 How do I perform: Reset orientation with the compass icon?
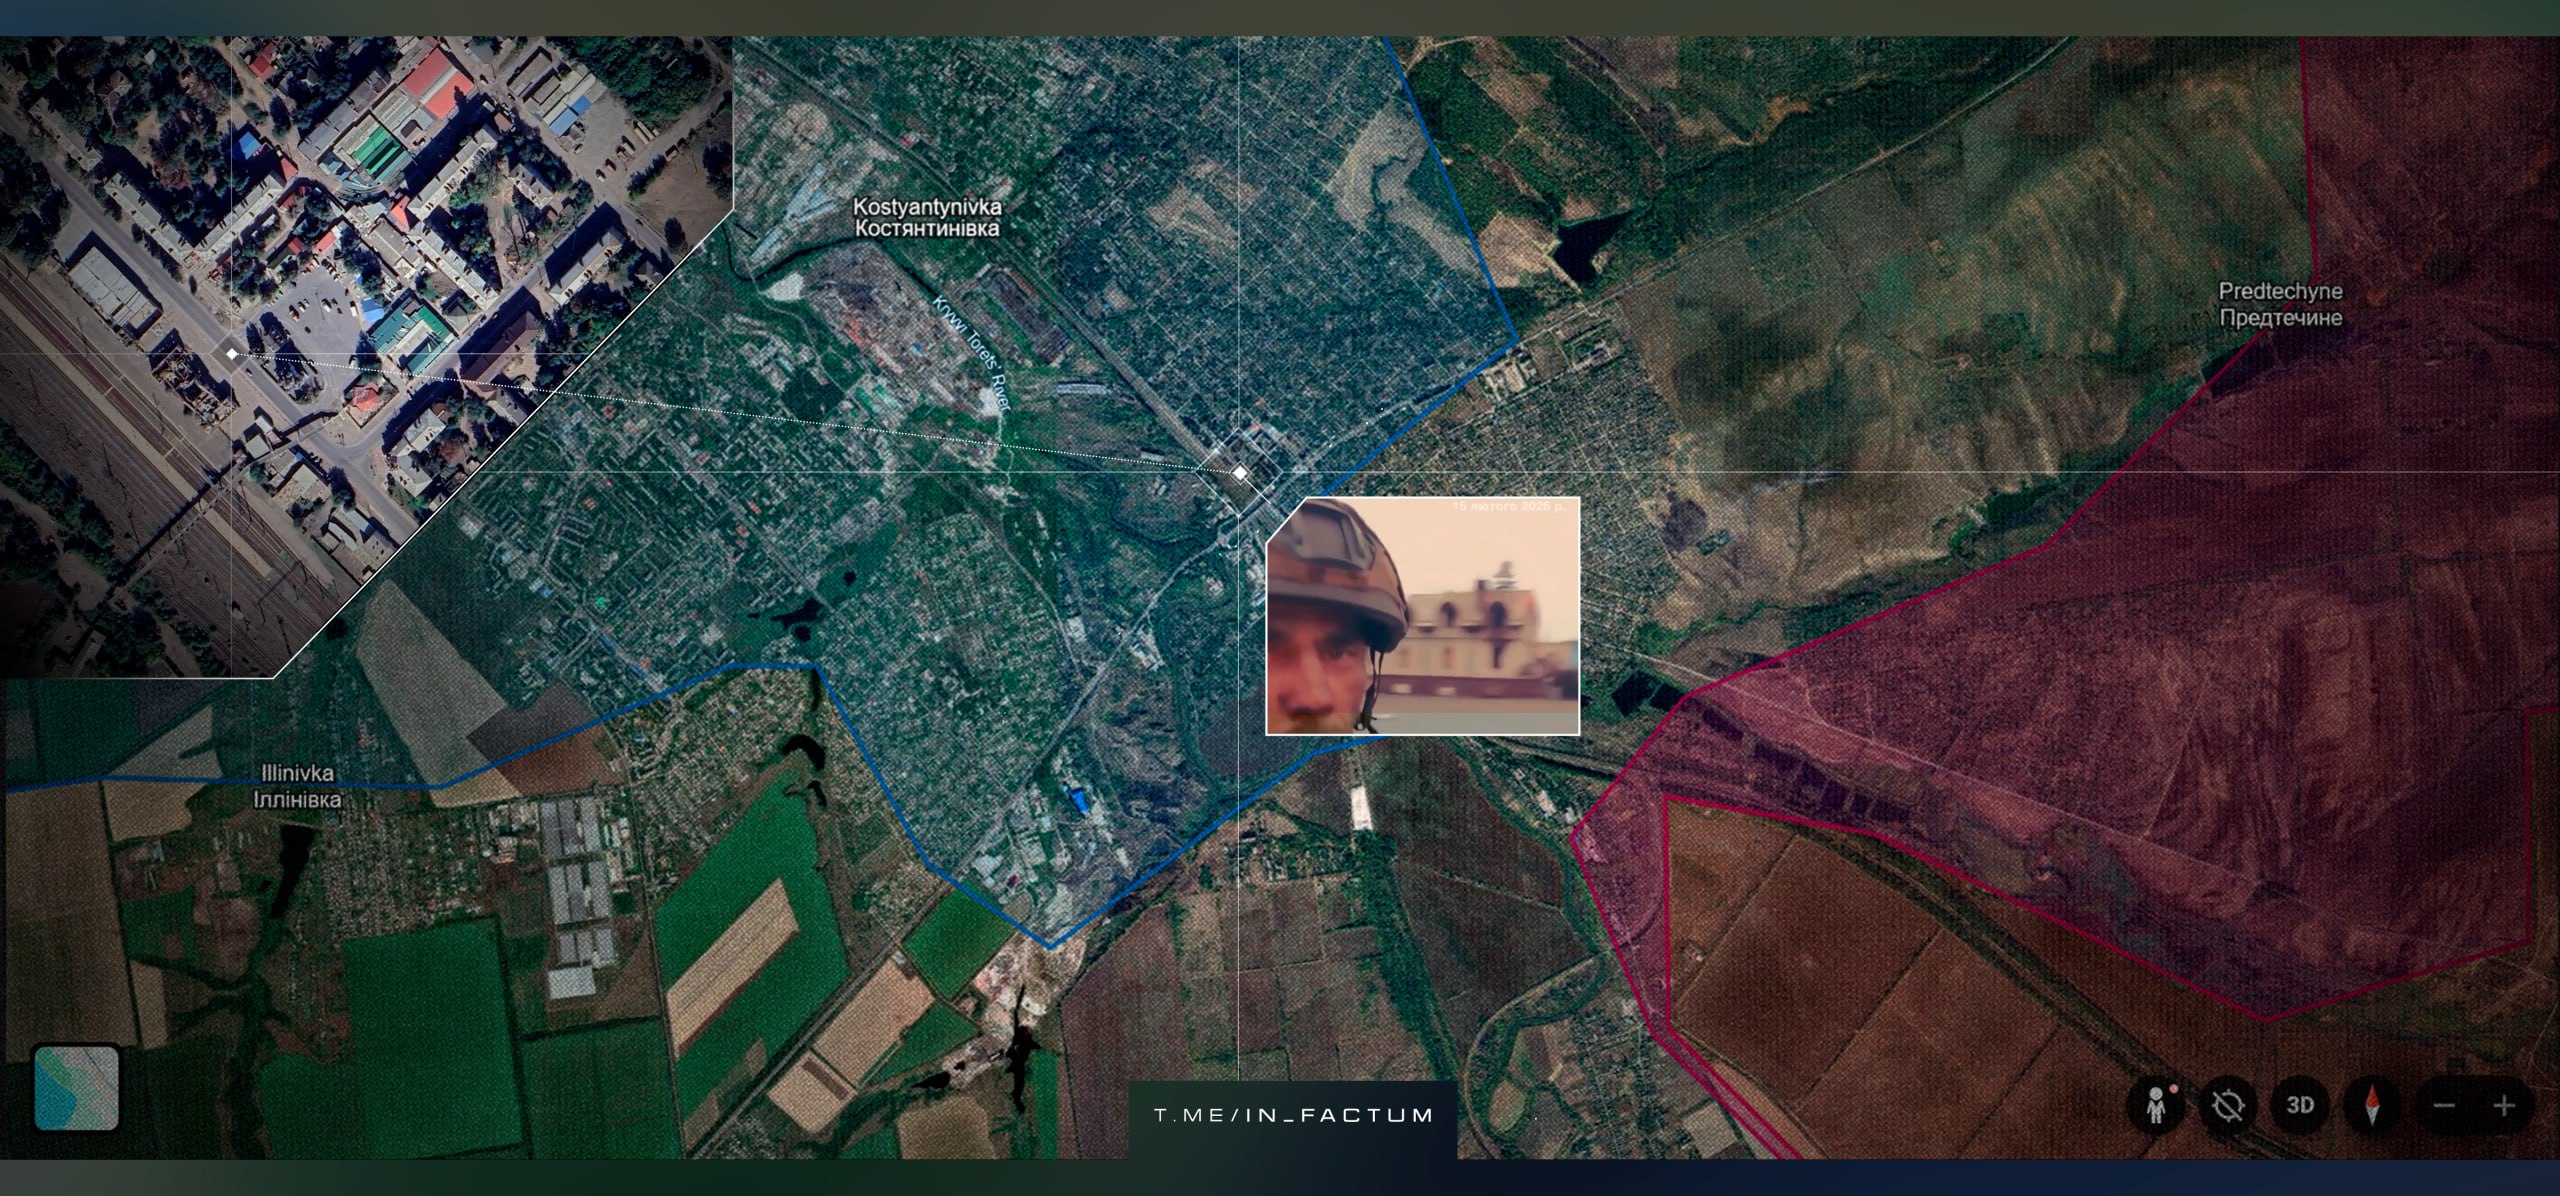coord(2372,1106)
